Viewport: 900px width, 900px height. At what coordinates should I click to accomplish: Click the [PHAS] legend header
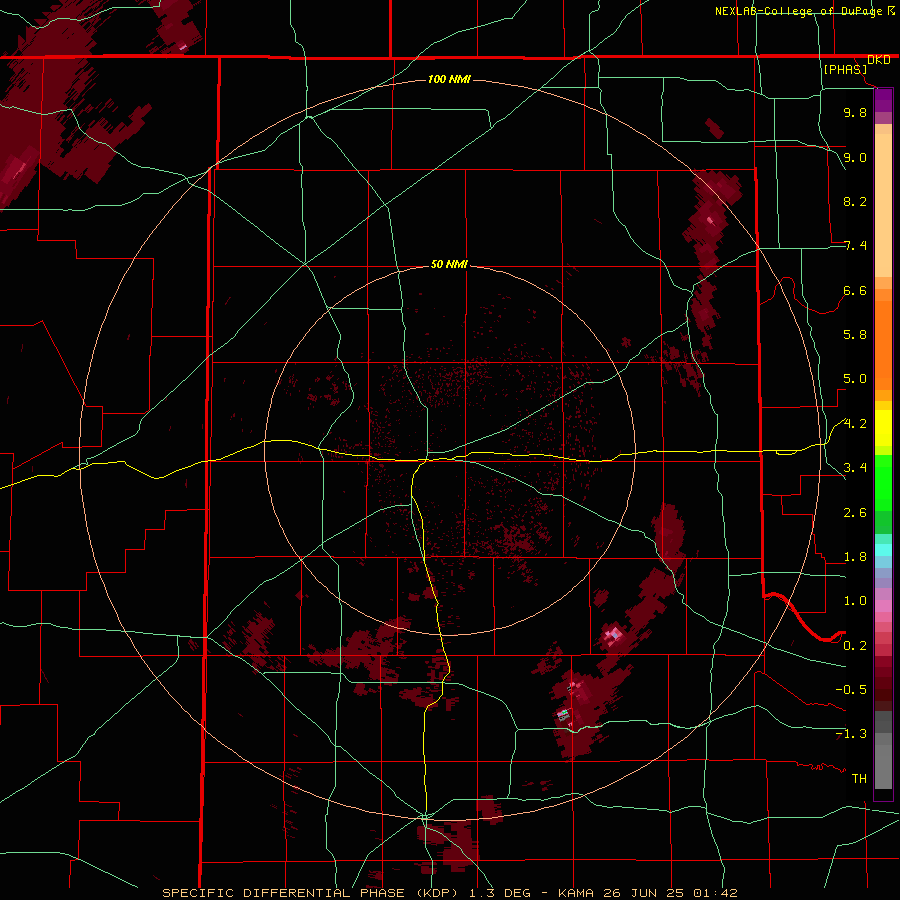click(845, 69)
